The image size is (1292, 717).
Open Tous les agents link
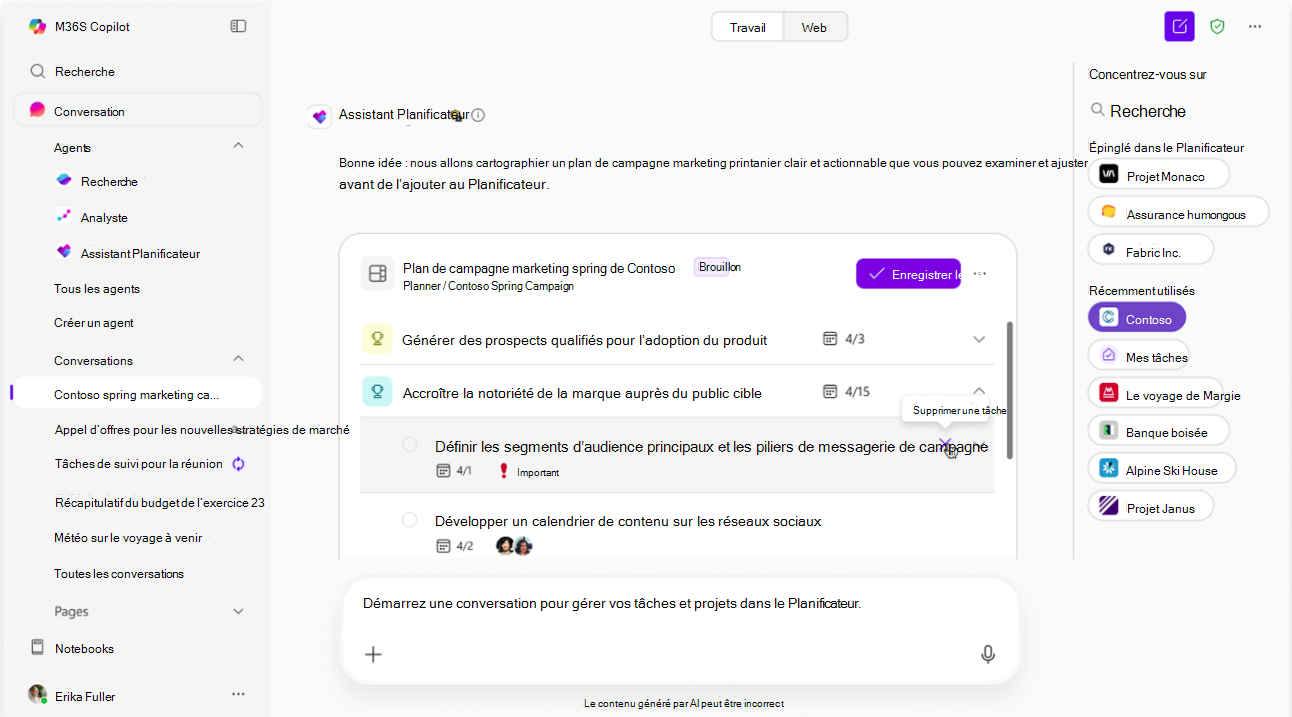pos(97,289)
